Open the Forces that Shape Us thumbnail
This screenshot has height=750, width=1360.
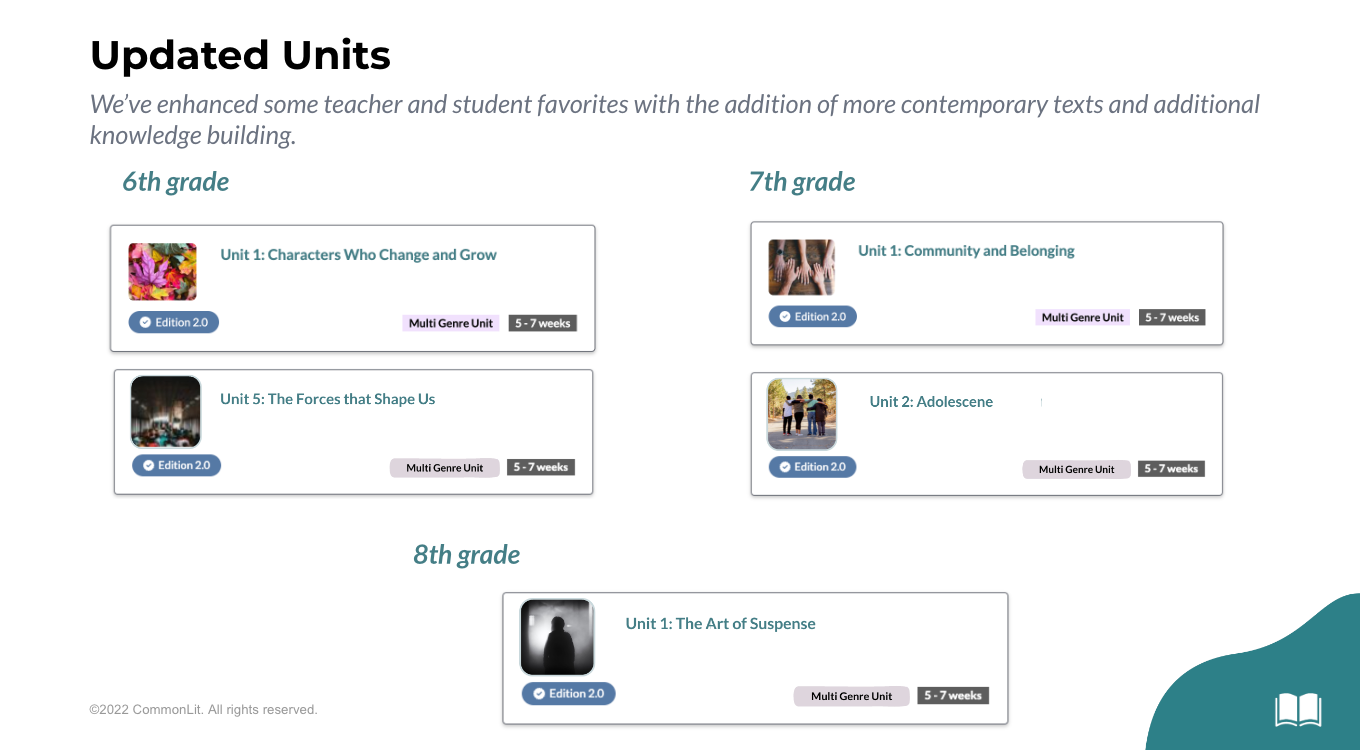(166, 411)
